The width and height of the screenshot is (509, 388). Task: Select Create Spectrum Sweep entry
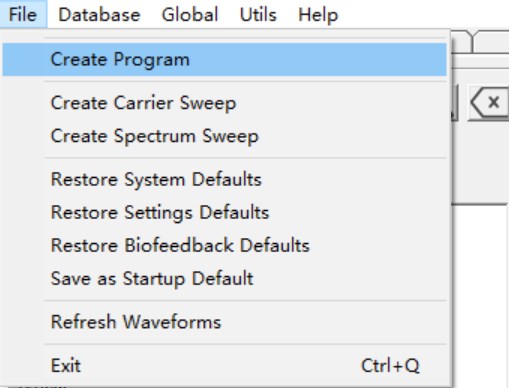[x=224, y=136]
